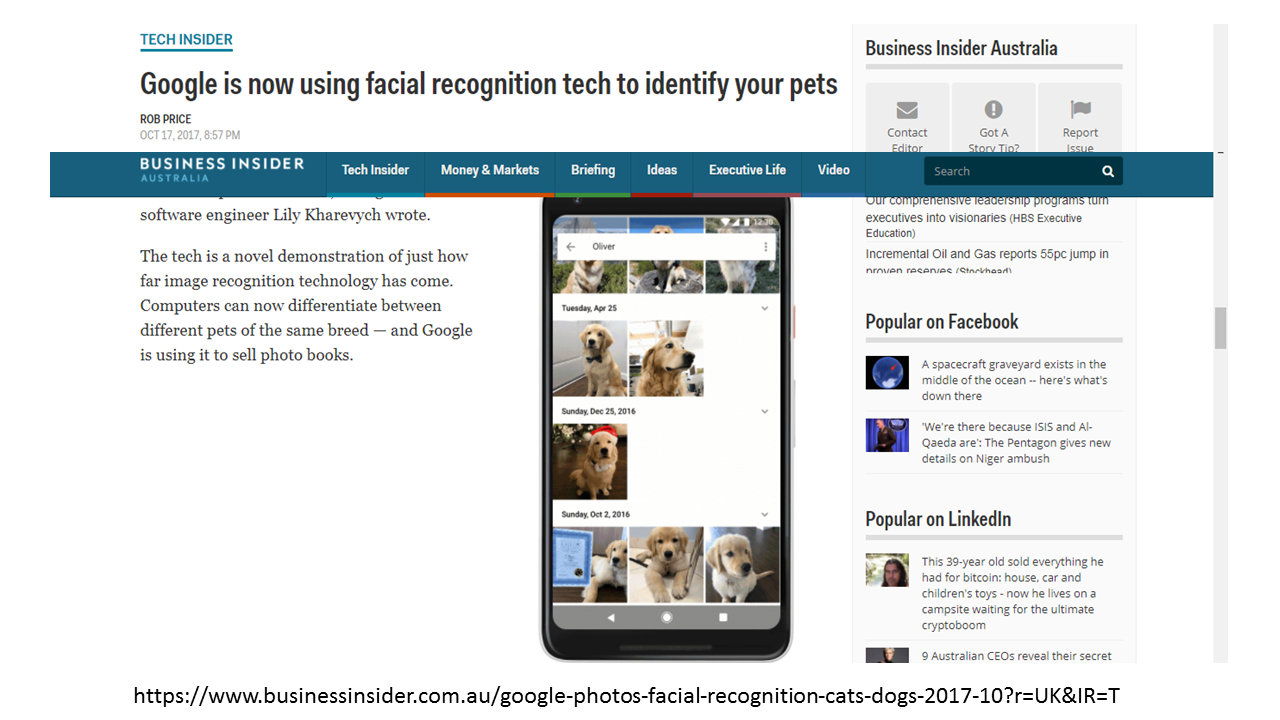Viewport: 1280px width, 720px height.
Task: Click the Oliver album title in phone
Action: point(604,246)
